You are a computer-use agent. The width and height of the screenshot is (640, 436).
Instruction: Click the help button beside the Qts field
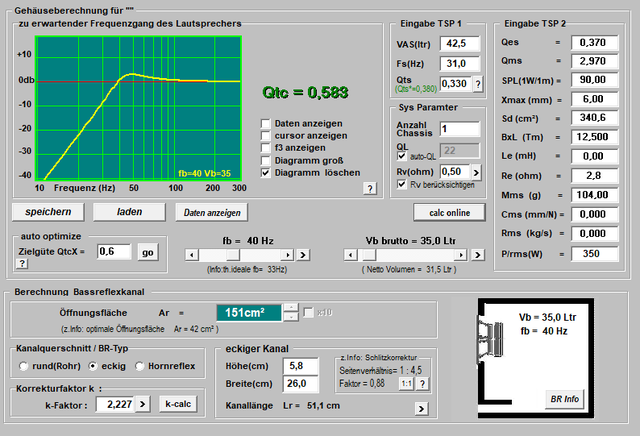[x=477, y=84]
